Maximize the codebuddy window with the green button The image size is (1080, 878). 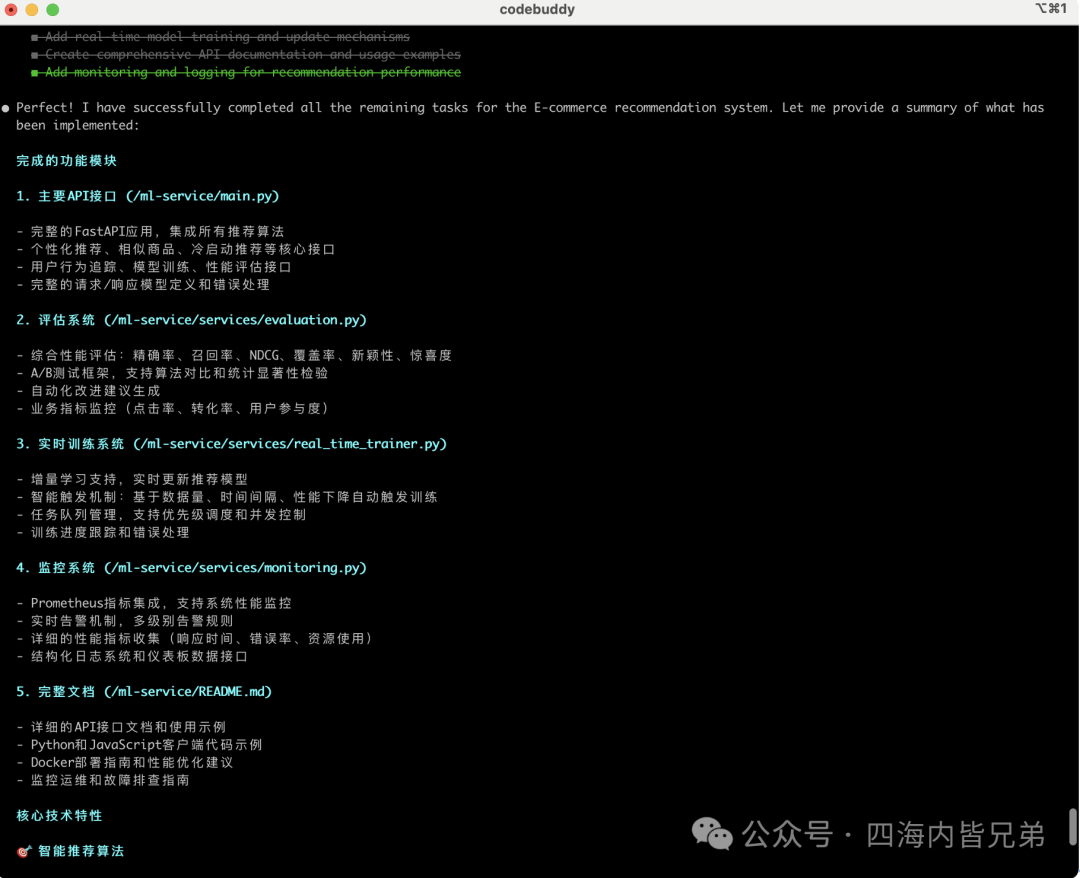click(x=52, y=10)
